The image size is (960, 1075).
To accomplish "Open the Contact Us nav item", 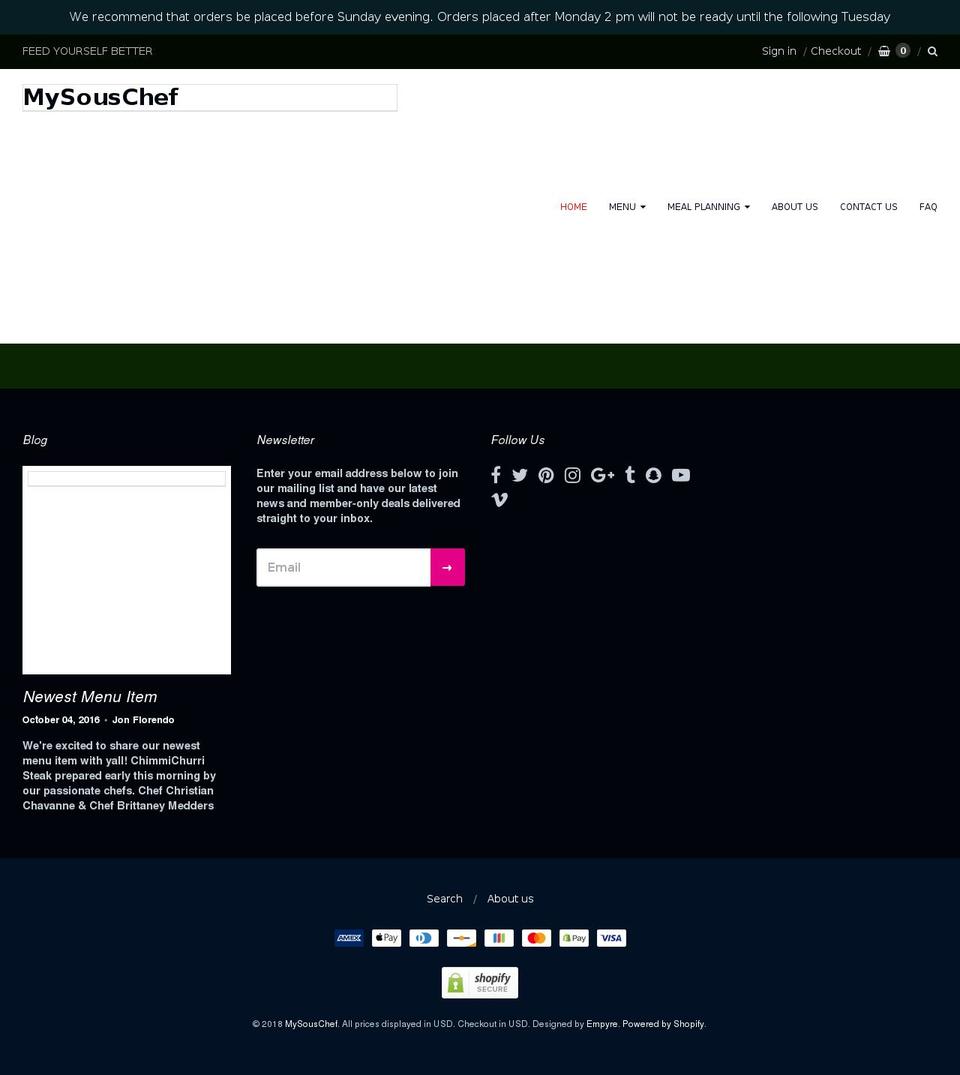I will [x=868, y=206].
